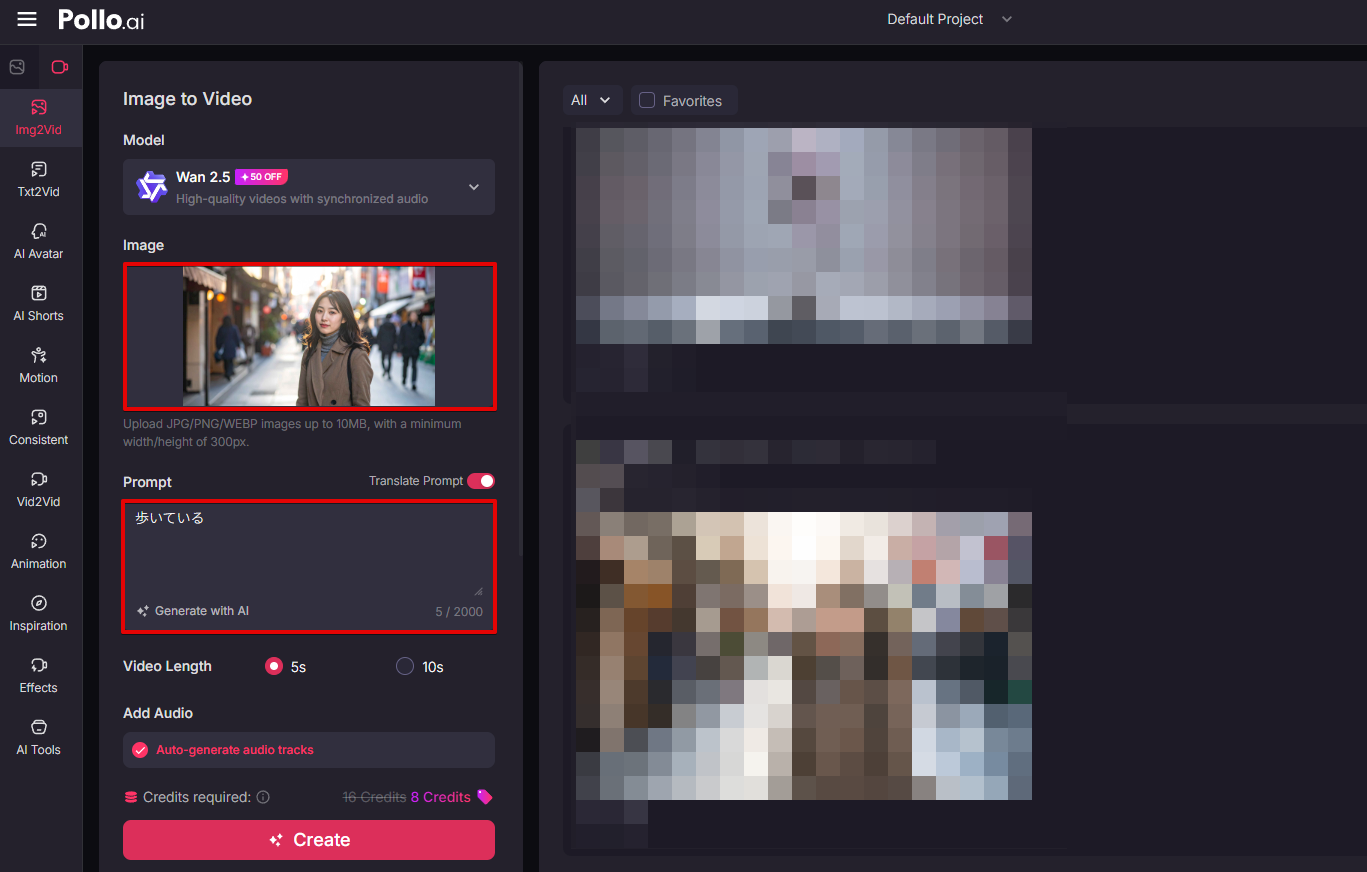Select the Motion sidebar icon

click(x=39, y=364)
